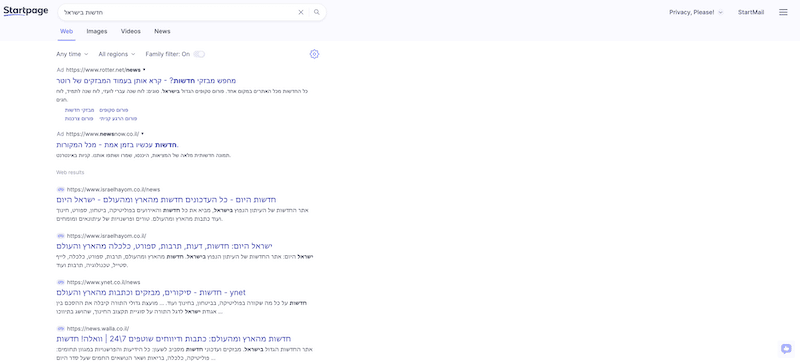Open StartMail link
This screenshot has width=800, height=362.
click(751, 12)
